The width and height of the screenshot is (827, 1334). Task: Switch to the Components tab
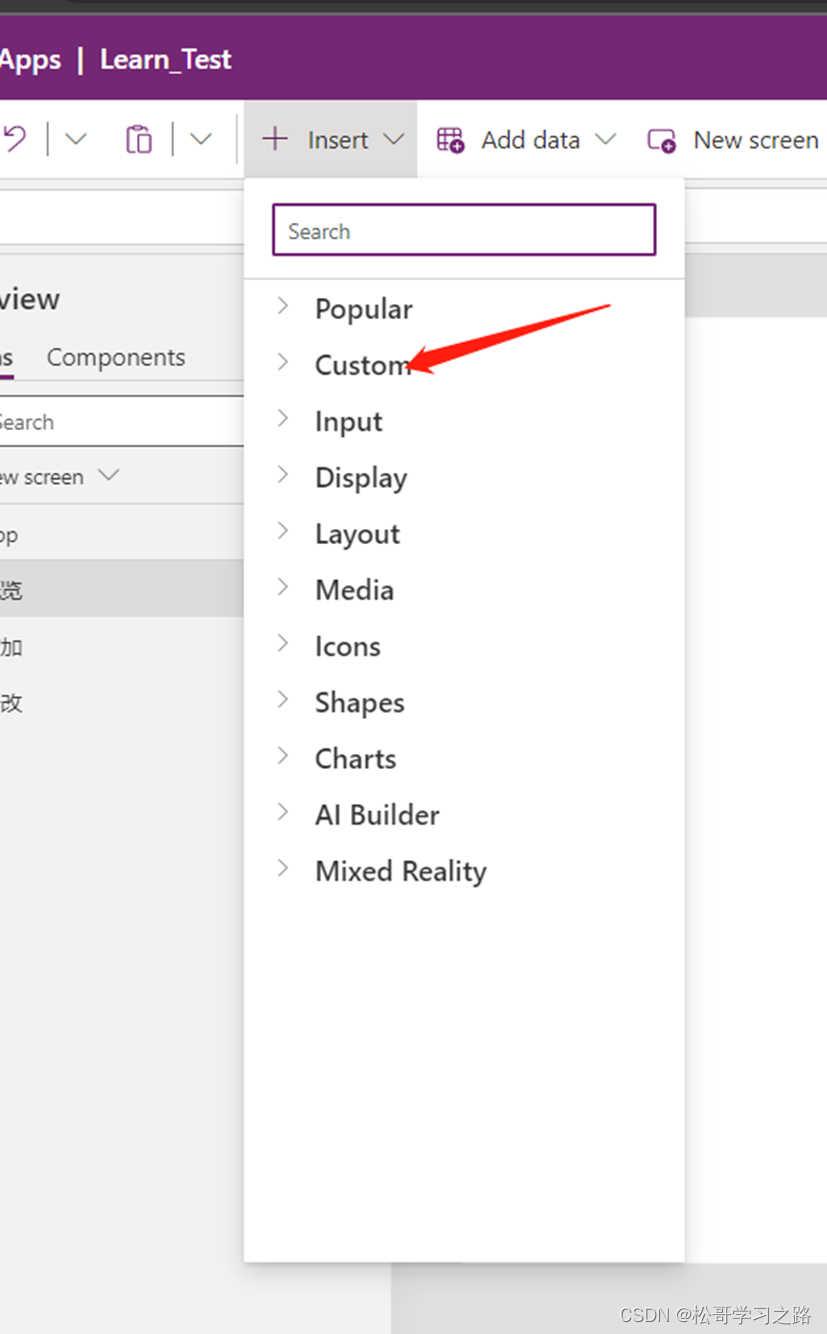click(115, 357)
